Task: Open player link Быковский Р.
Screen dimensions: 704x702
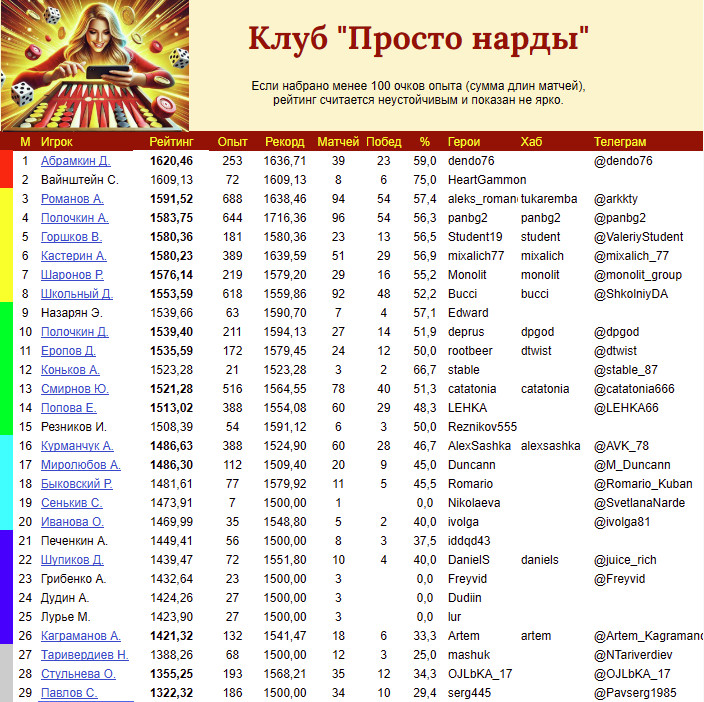Action: 77,484
